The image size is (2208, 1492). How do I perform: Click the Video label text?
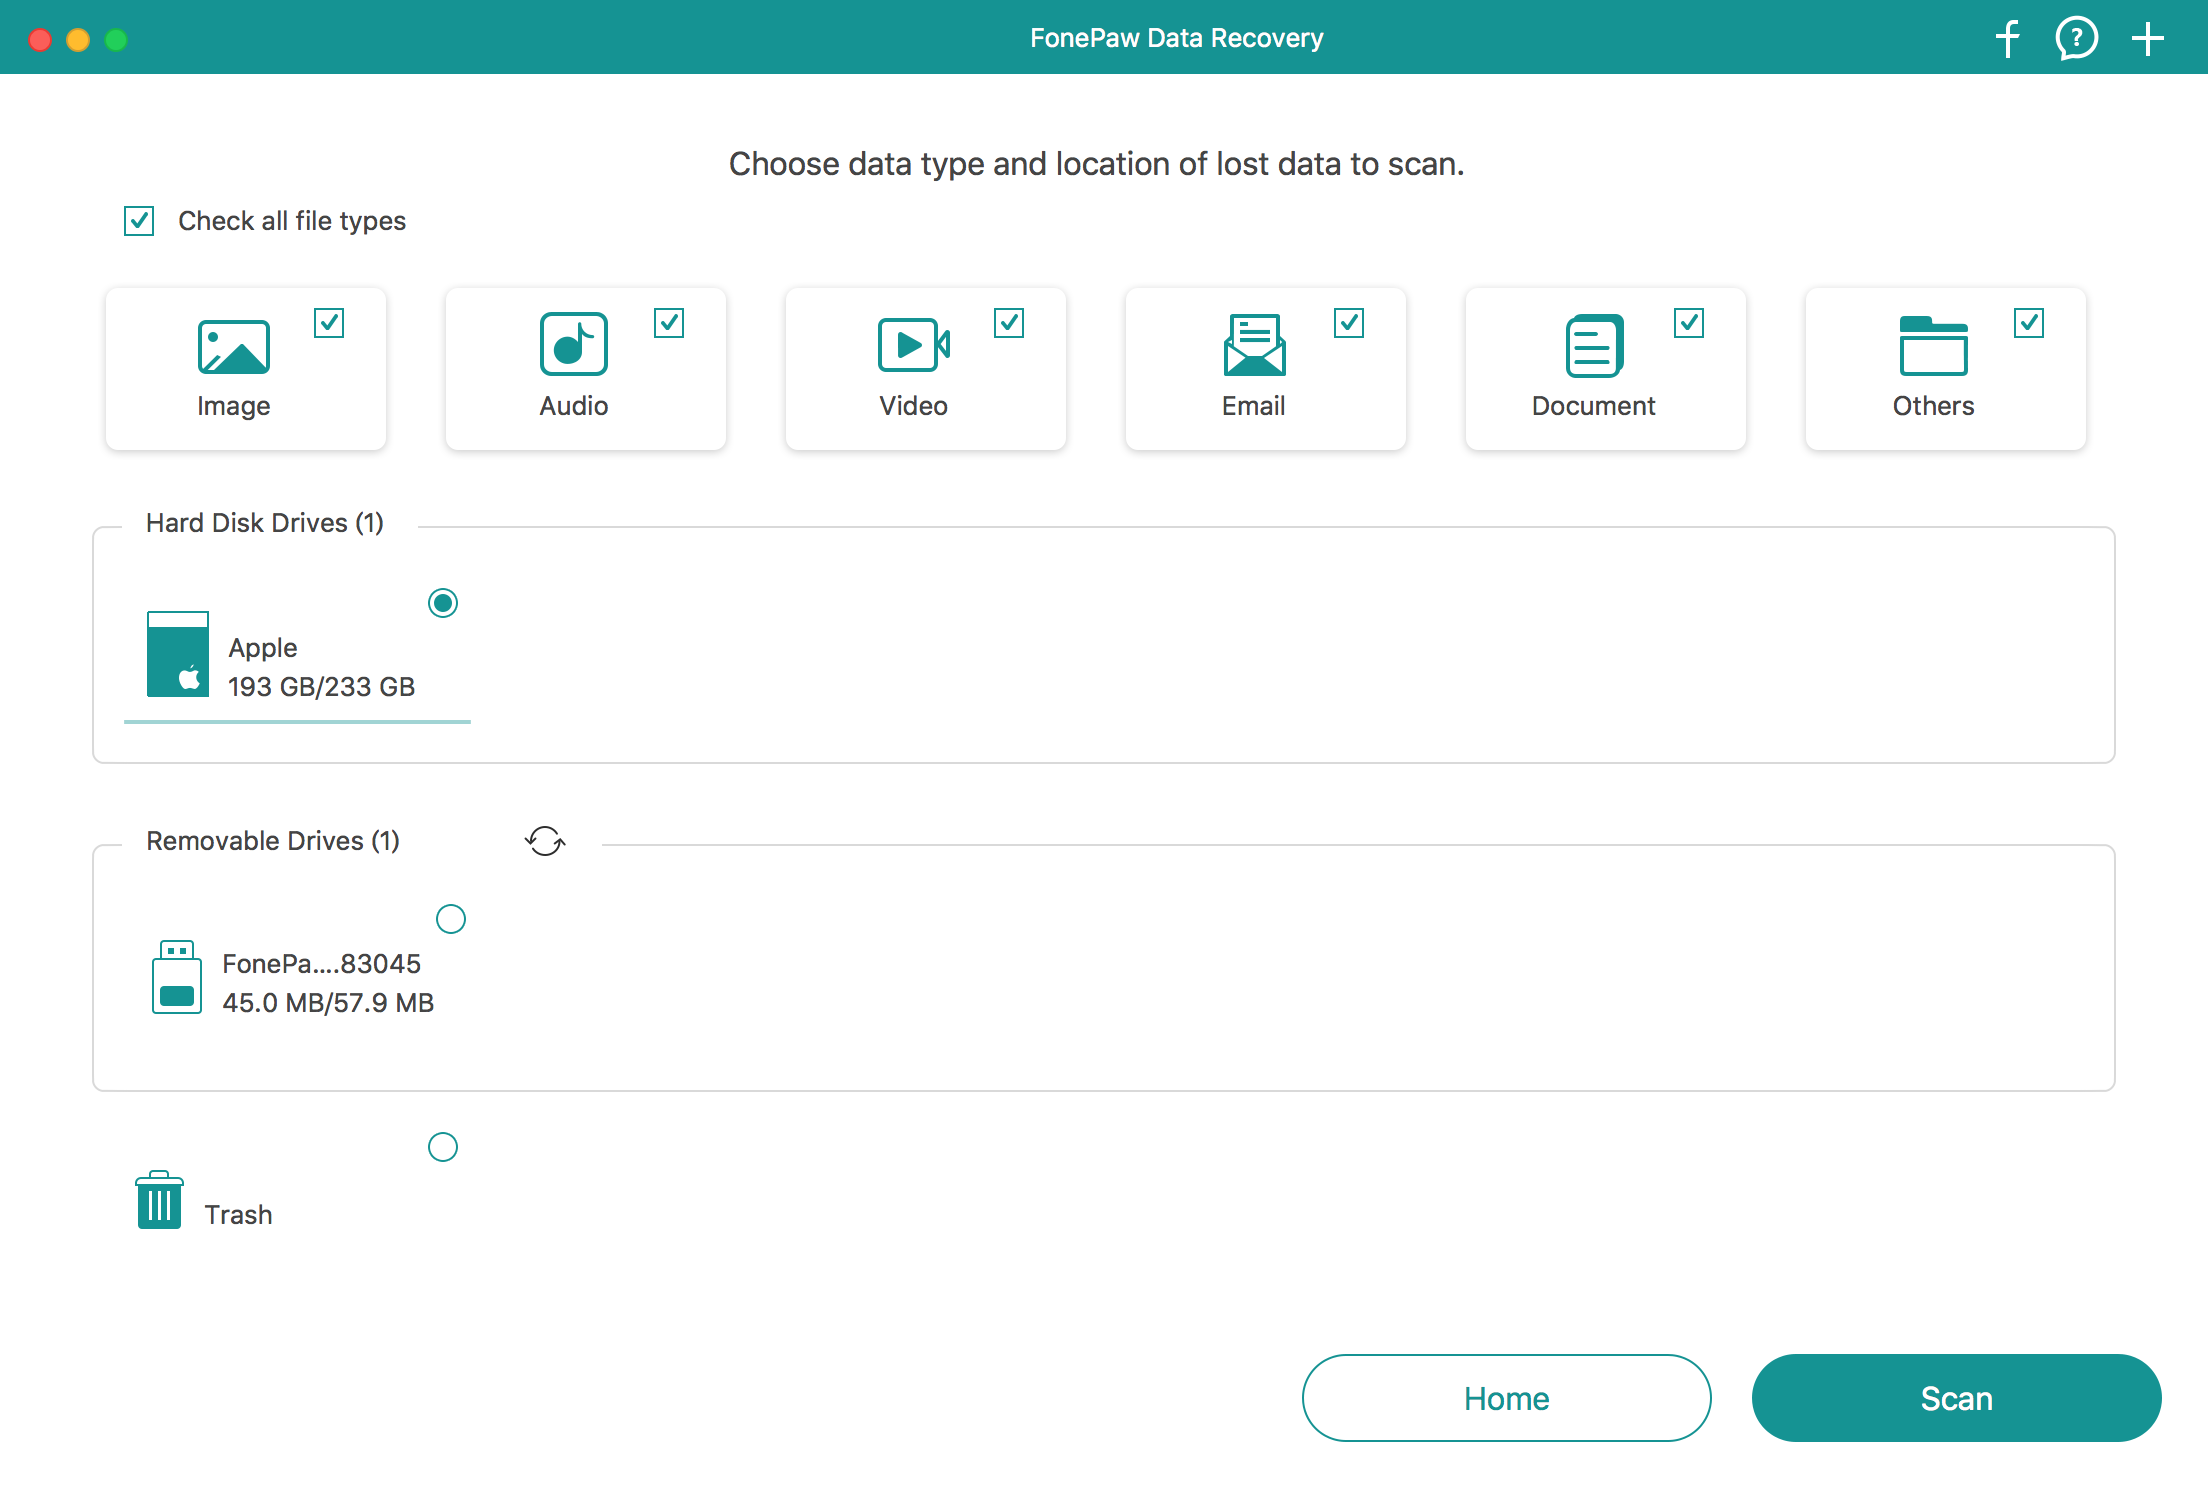[x=914, y=406]
